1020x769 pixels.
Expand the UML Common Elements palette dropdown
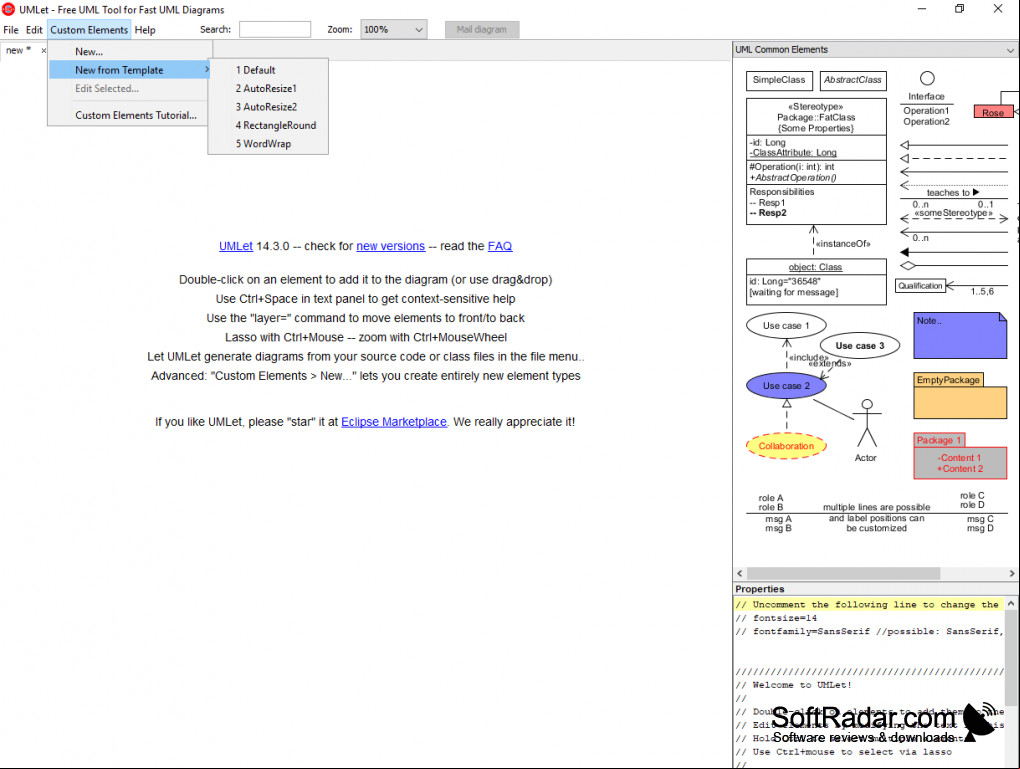pos(1010,50)
